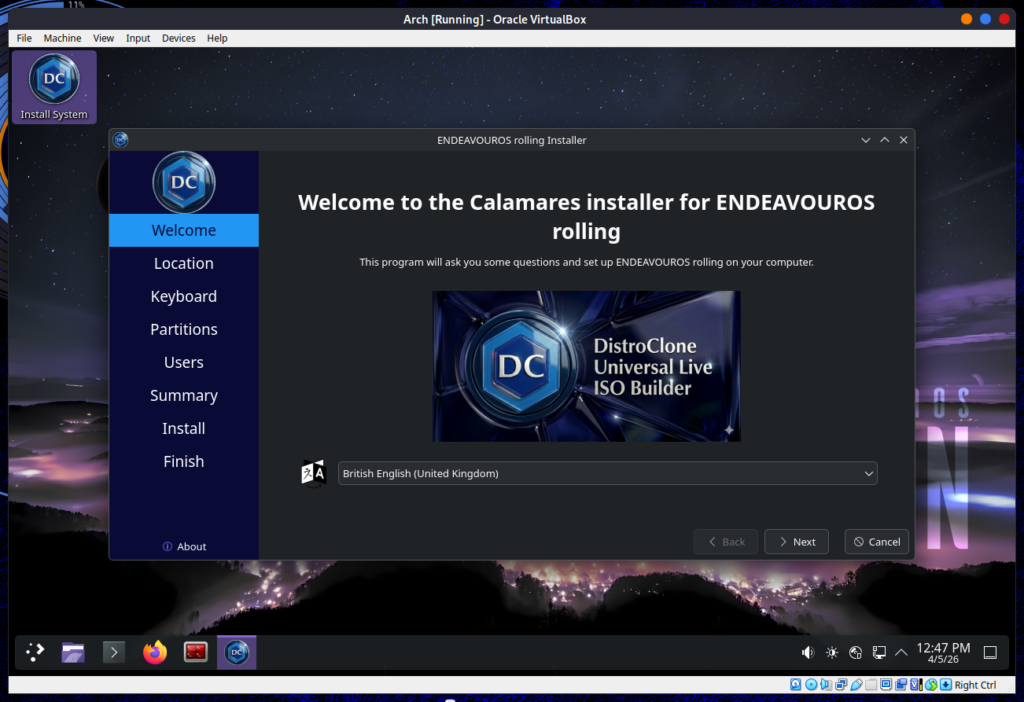Viewport: 1024px width, 702px height.
Task: Click the language translation icon beside the dropdown
Action: coord(313,472)
